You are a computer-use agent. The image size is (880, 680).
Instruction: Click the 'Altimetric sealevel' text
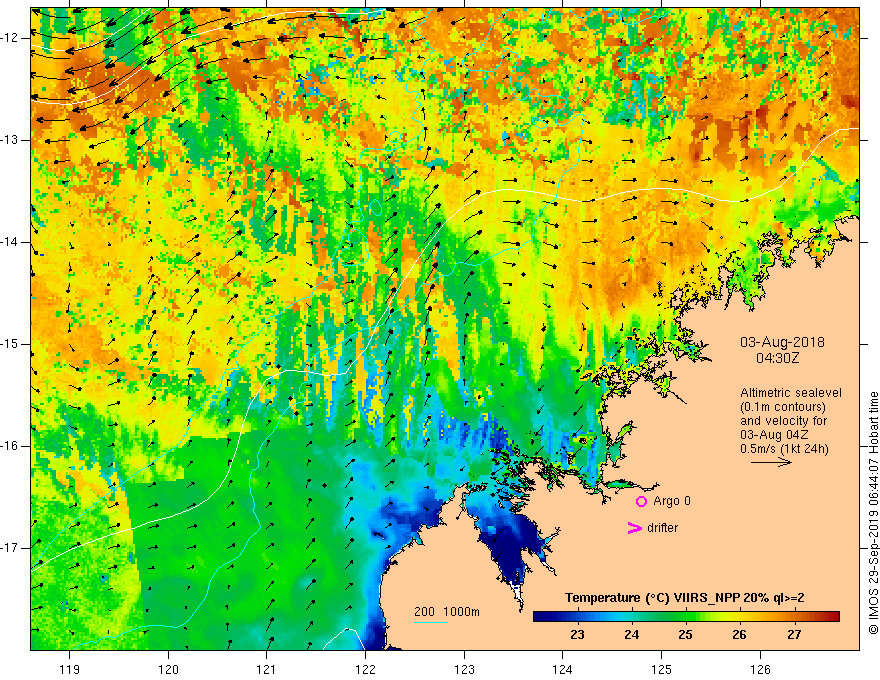pyautogui.click(x=791, y=393)
